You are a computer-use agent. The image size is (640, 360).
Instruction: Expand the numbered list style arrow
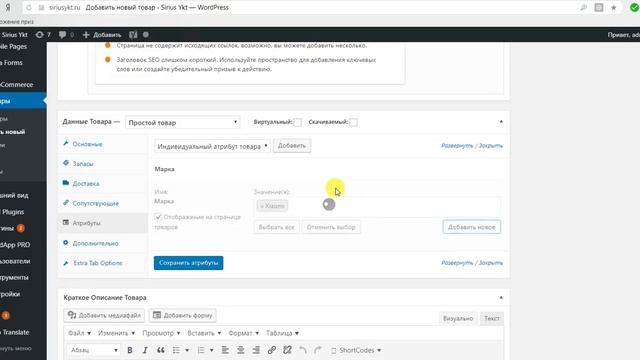point(211,350)
